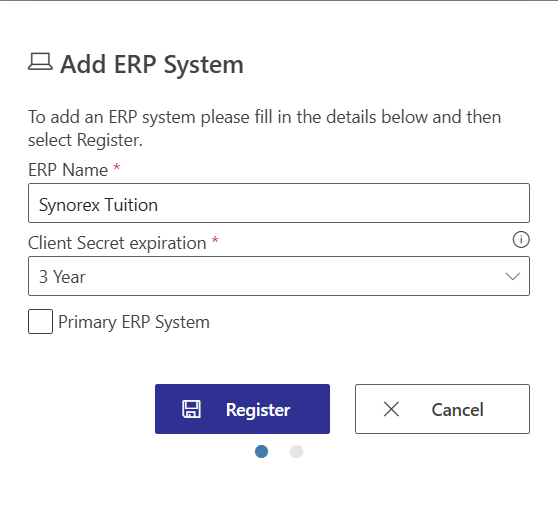The height and width of the screenshot is (518, 558).
Task: Dismiss the dialog with the Cancel button
Action: 442,409
